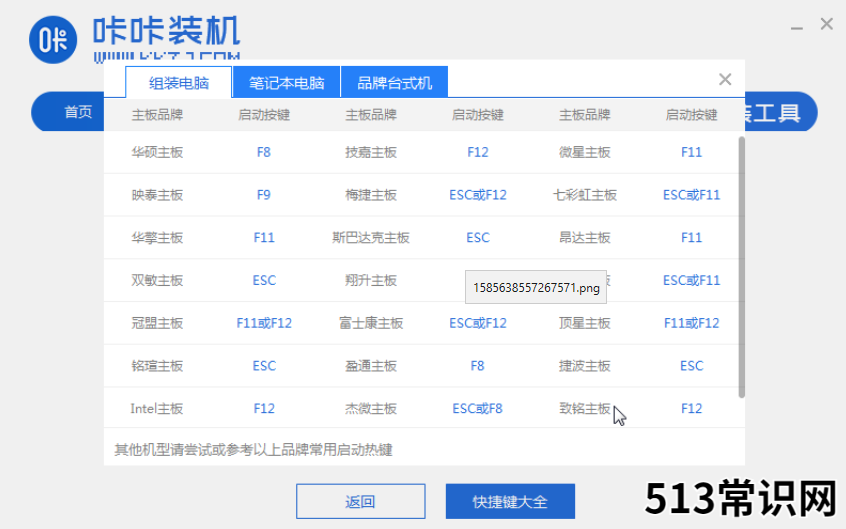
Task: Click the 咔咔装机 round logo icon
Action: [x=53, y=40]
